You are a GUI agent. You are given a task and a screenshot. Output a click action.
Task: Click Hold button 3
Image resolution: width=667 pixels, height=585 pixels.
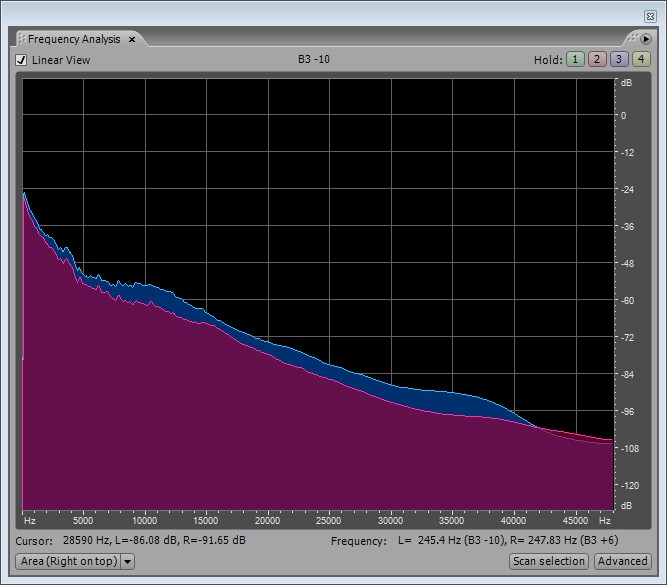[619, 59]
